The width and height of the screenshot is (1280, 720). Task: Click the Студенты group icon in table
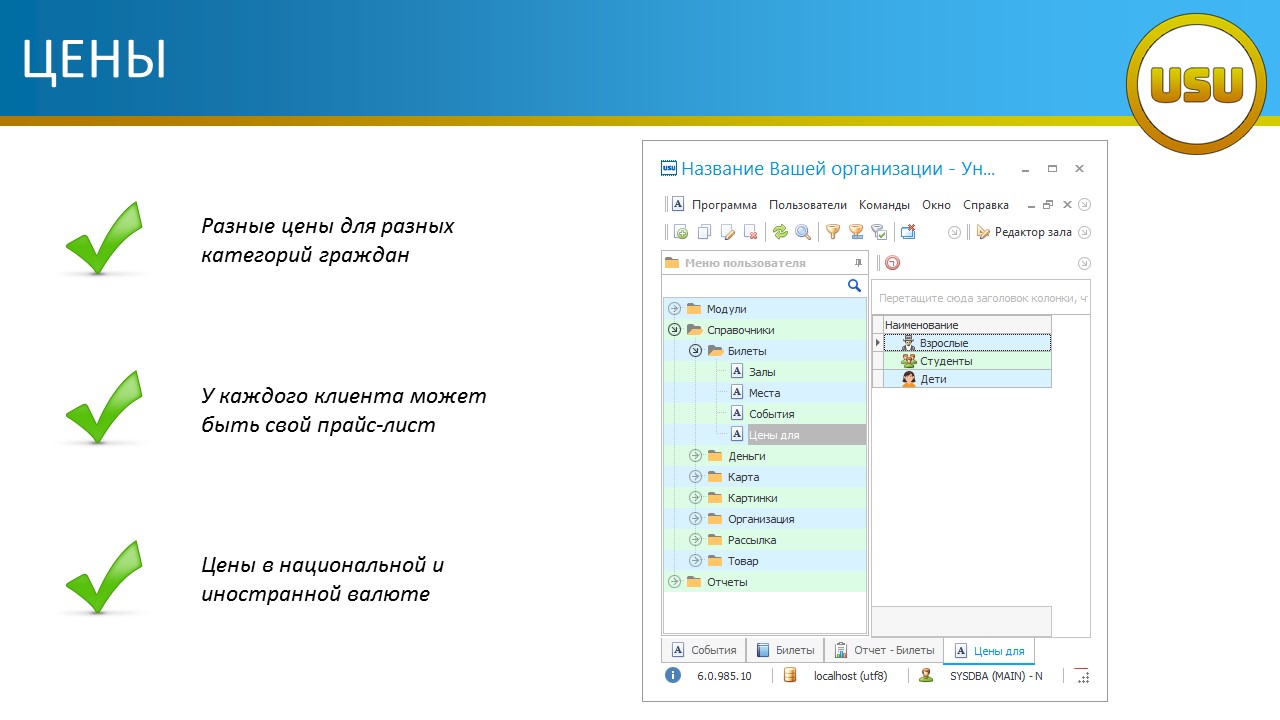coord(908,361)
